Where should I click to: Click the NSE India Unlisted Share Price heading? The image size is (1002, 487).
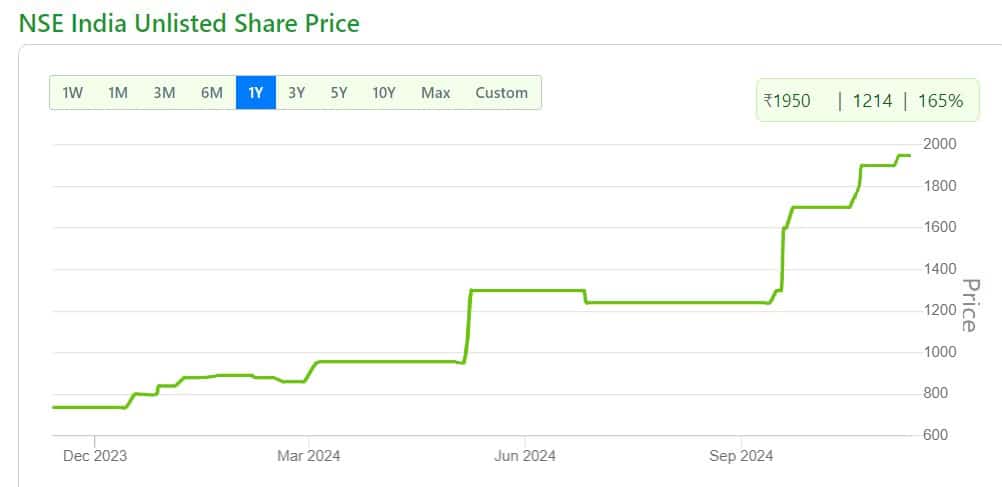click(x=189, y=22)
